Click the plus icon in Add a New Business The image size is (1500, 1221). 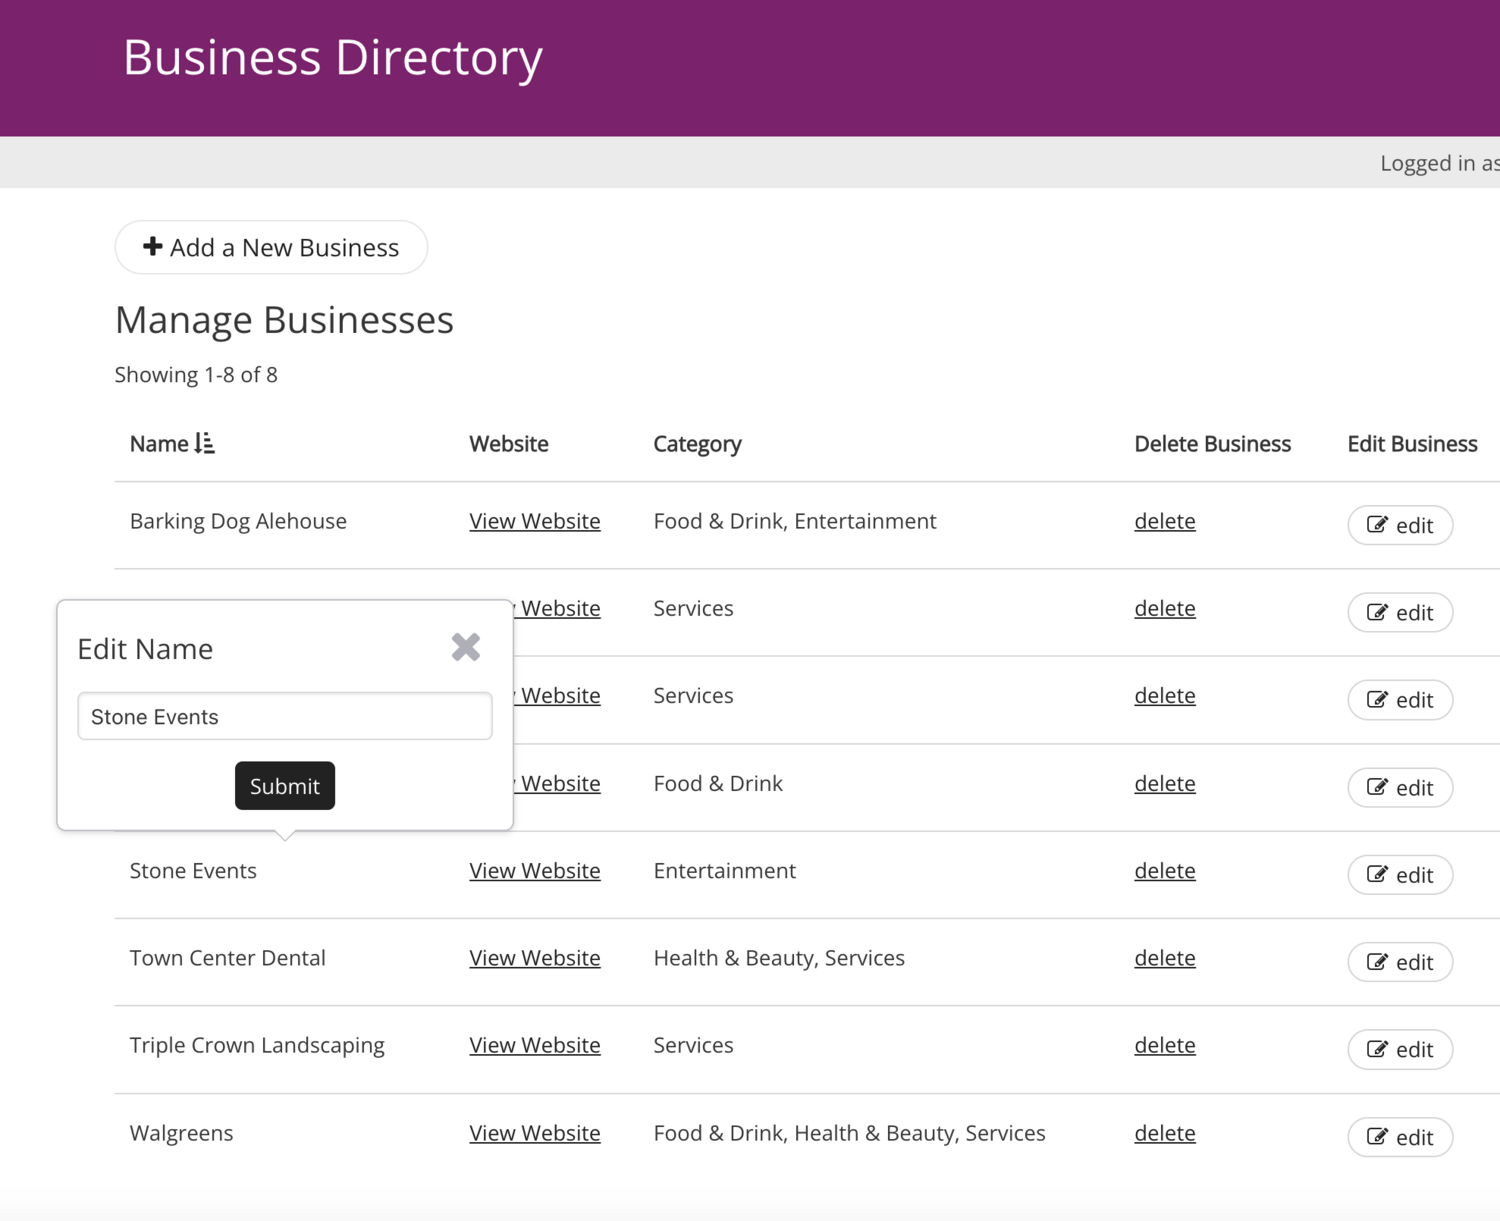pyautogui.click(x=152, y=246)
